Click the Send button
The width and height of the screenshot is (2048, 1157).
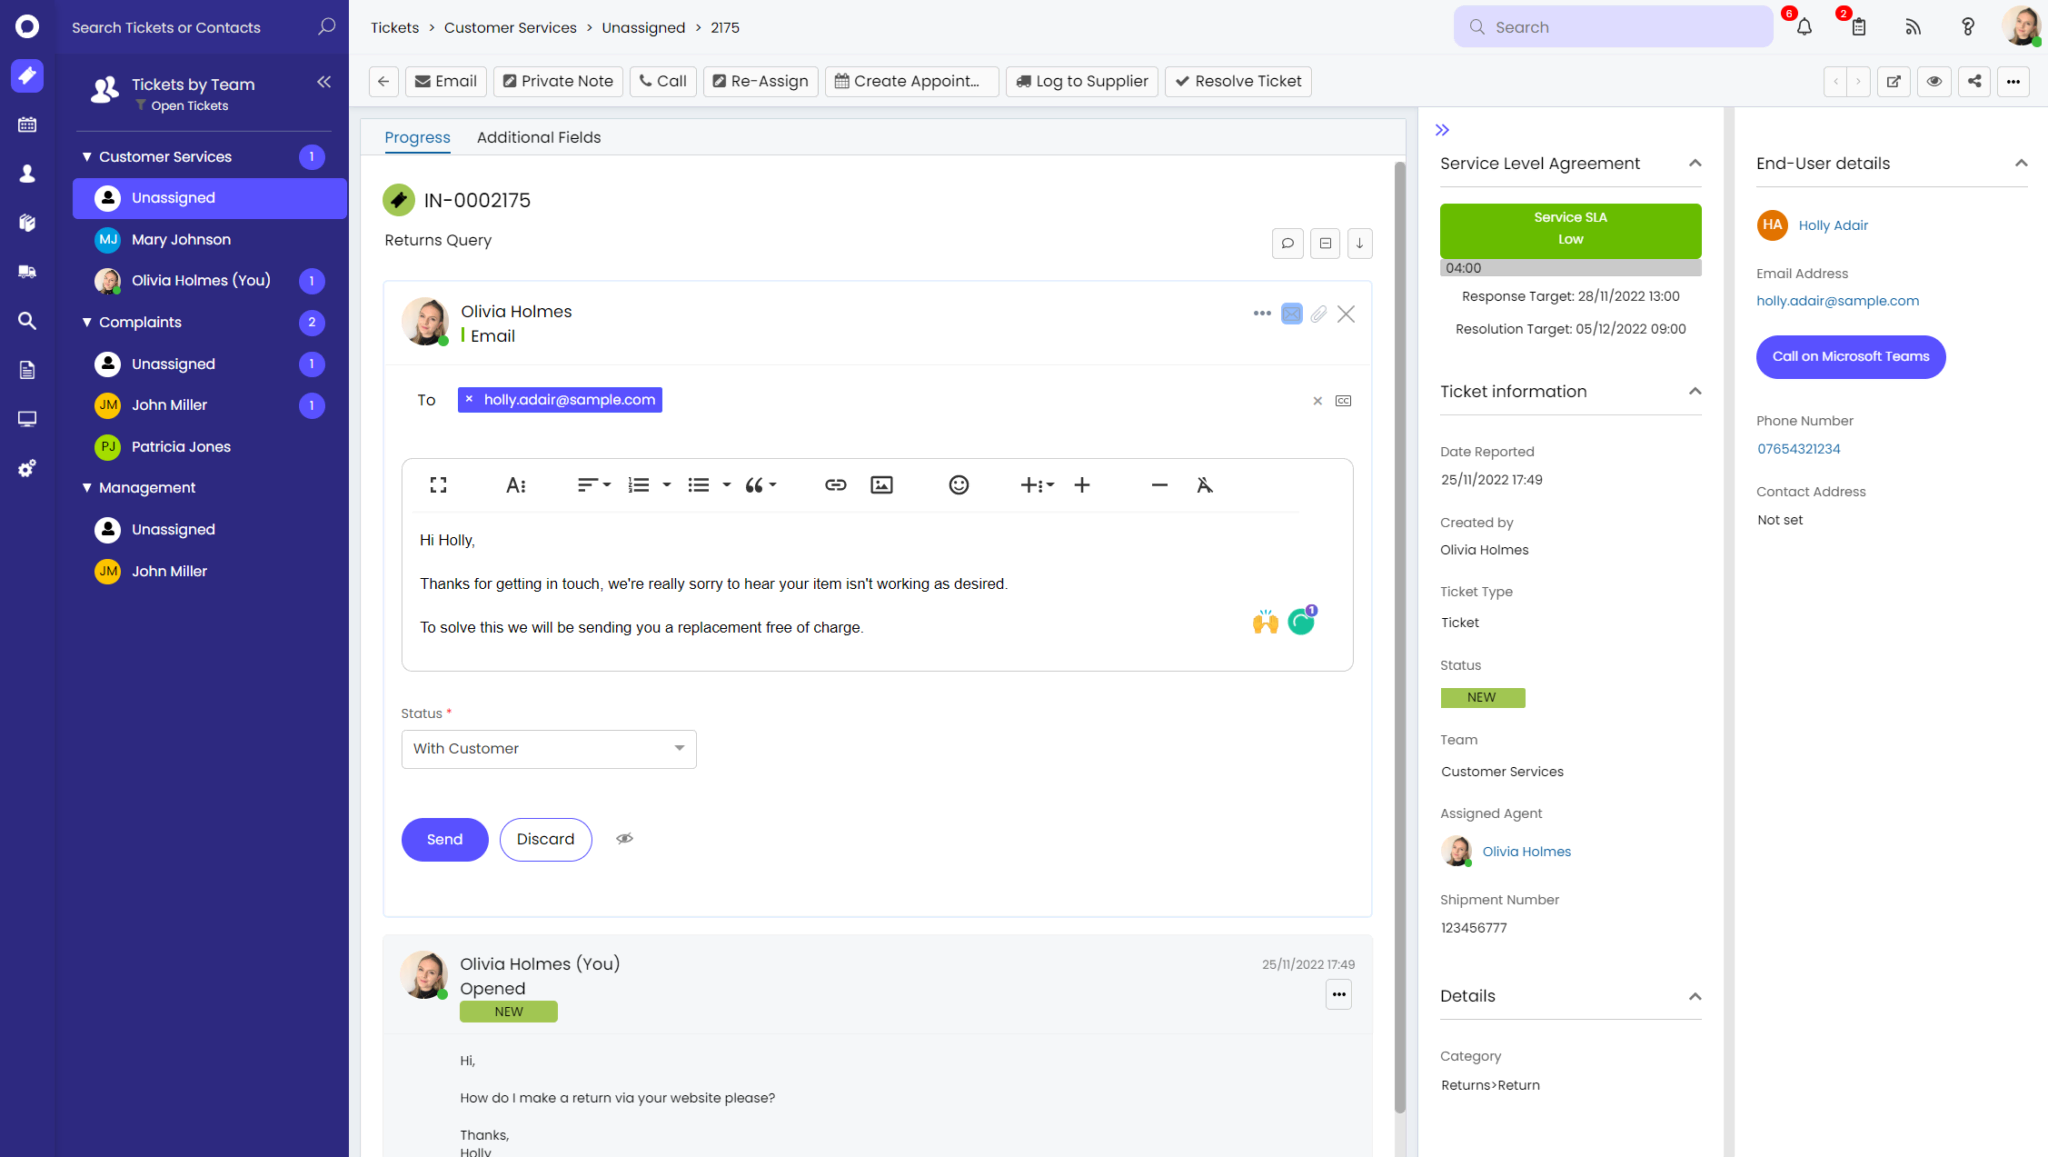(x=445, y=839)
